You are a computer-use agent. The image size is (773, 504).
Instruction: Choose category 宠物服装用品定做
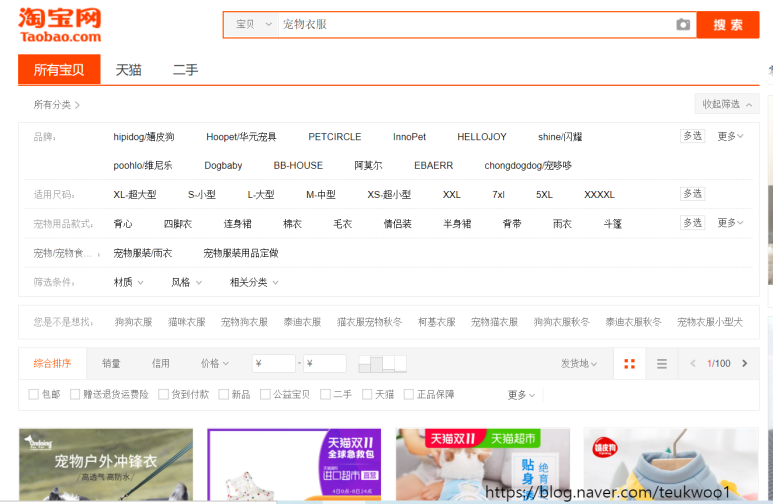point(241,253)
